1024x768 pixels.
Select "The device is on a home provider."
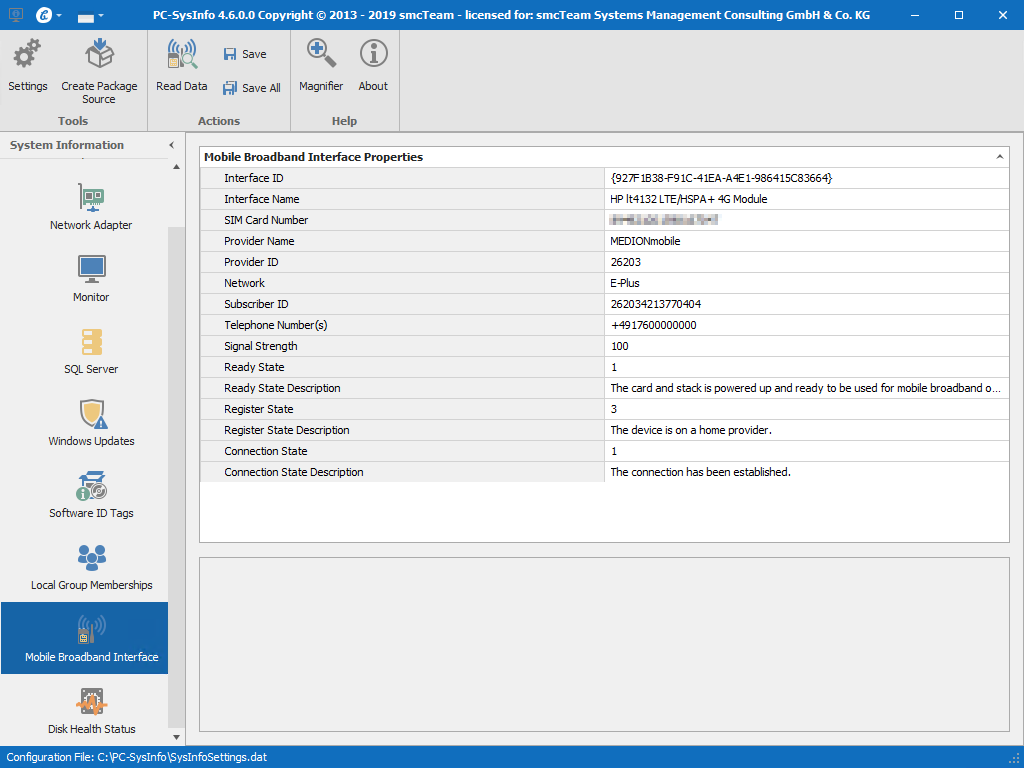point(691,430)
